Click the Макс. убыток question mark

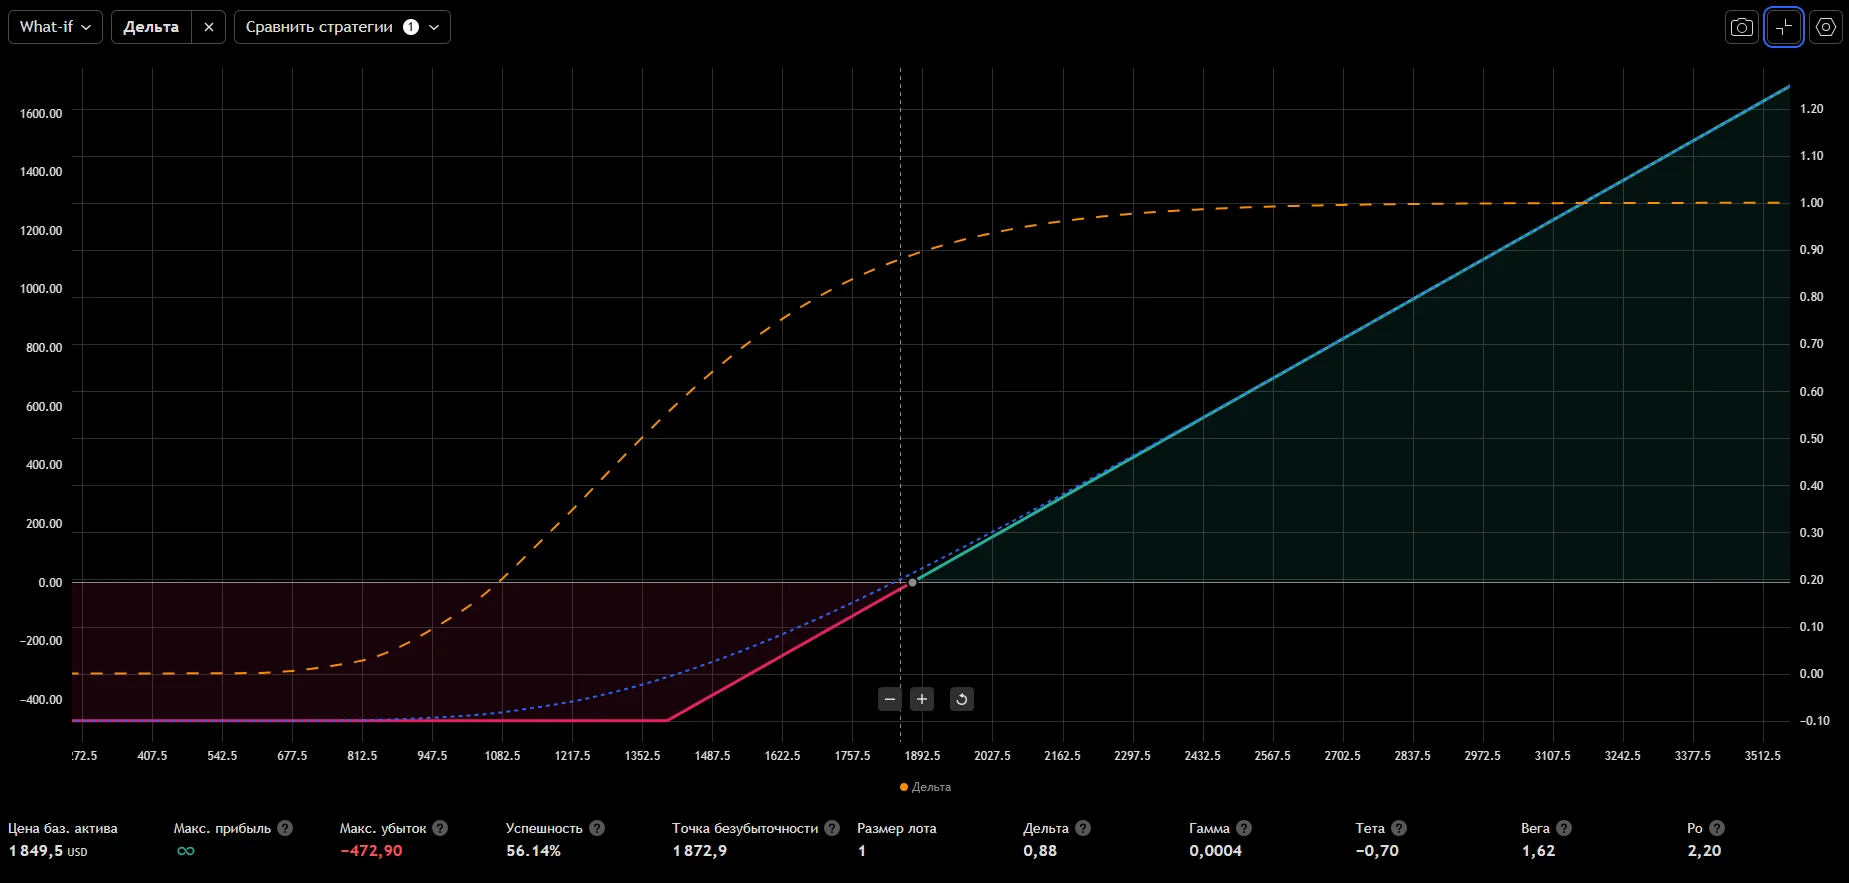tap(440, 828)
